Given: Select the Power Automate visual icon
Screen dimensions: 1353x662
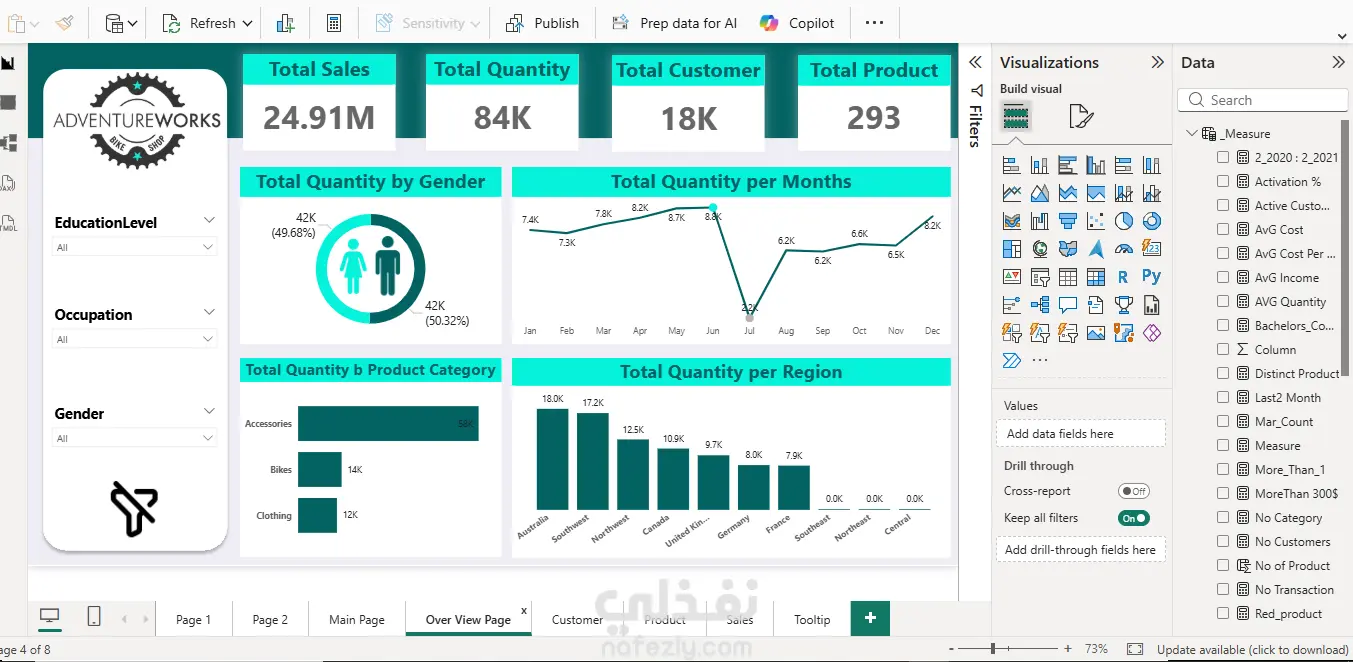Looking at the screenshot, I should (1011, 360).
